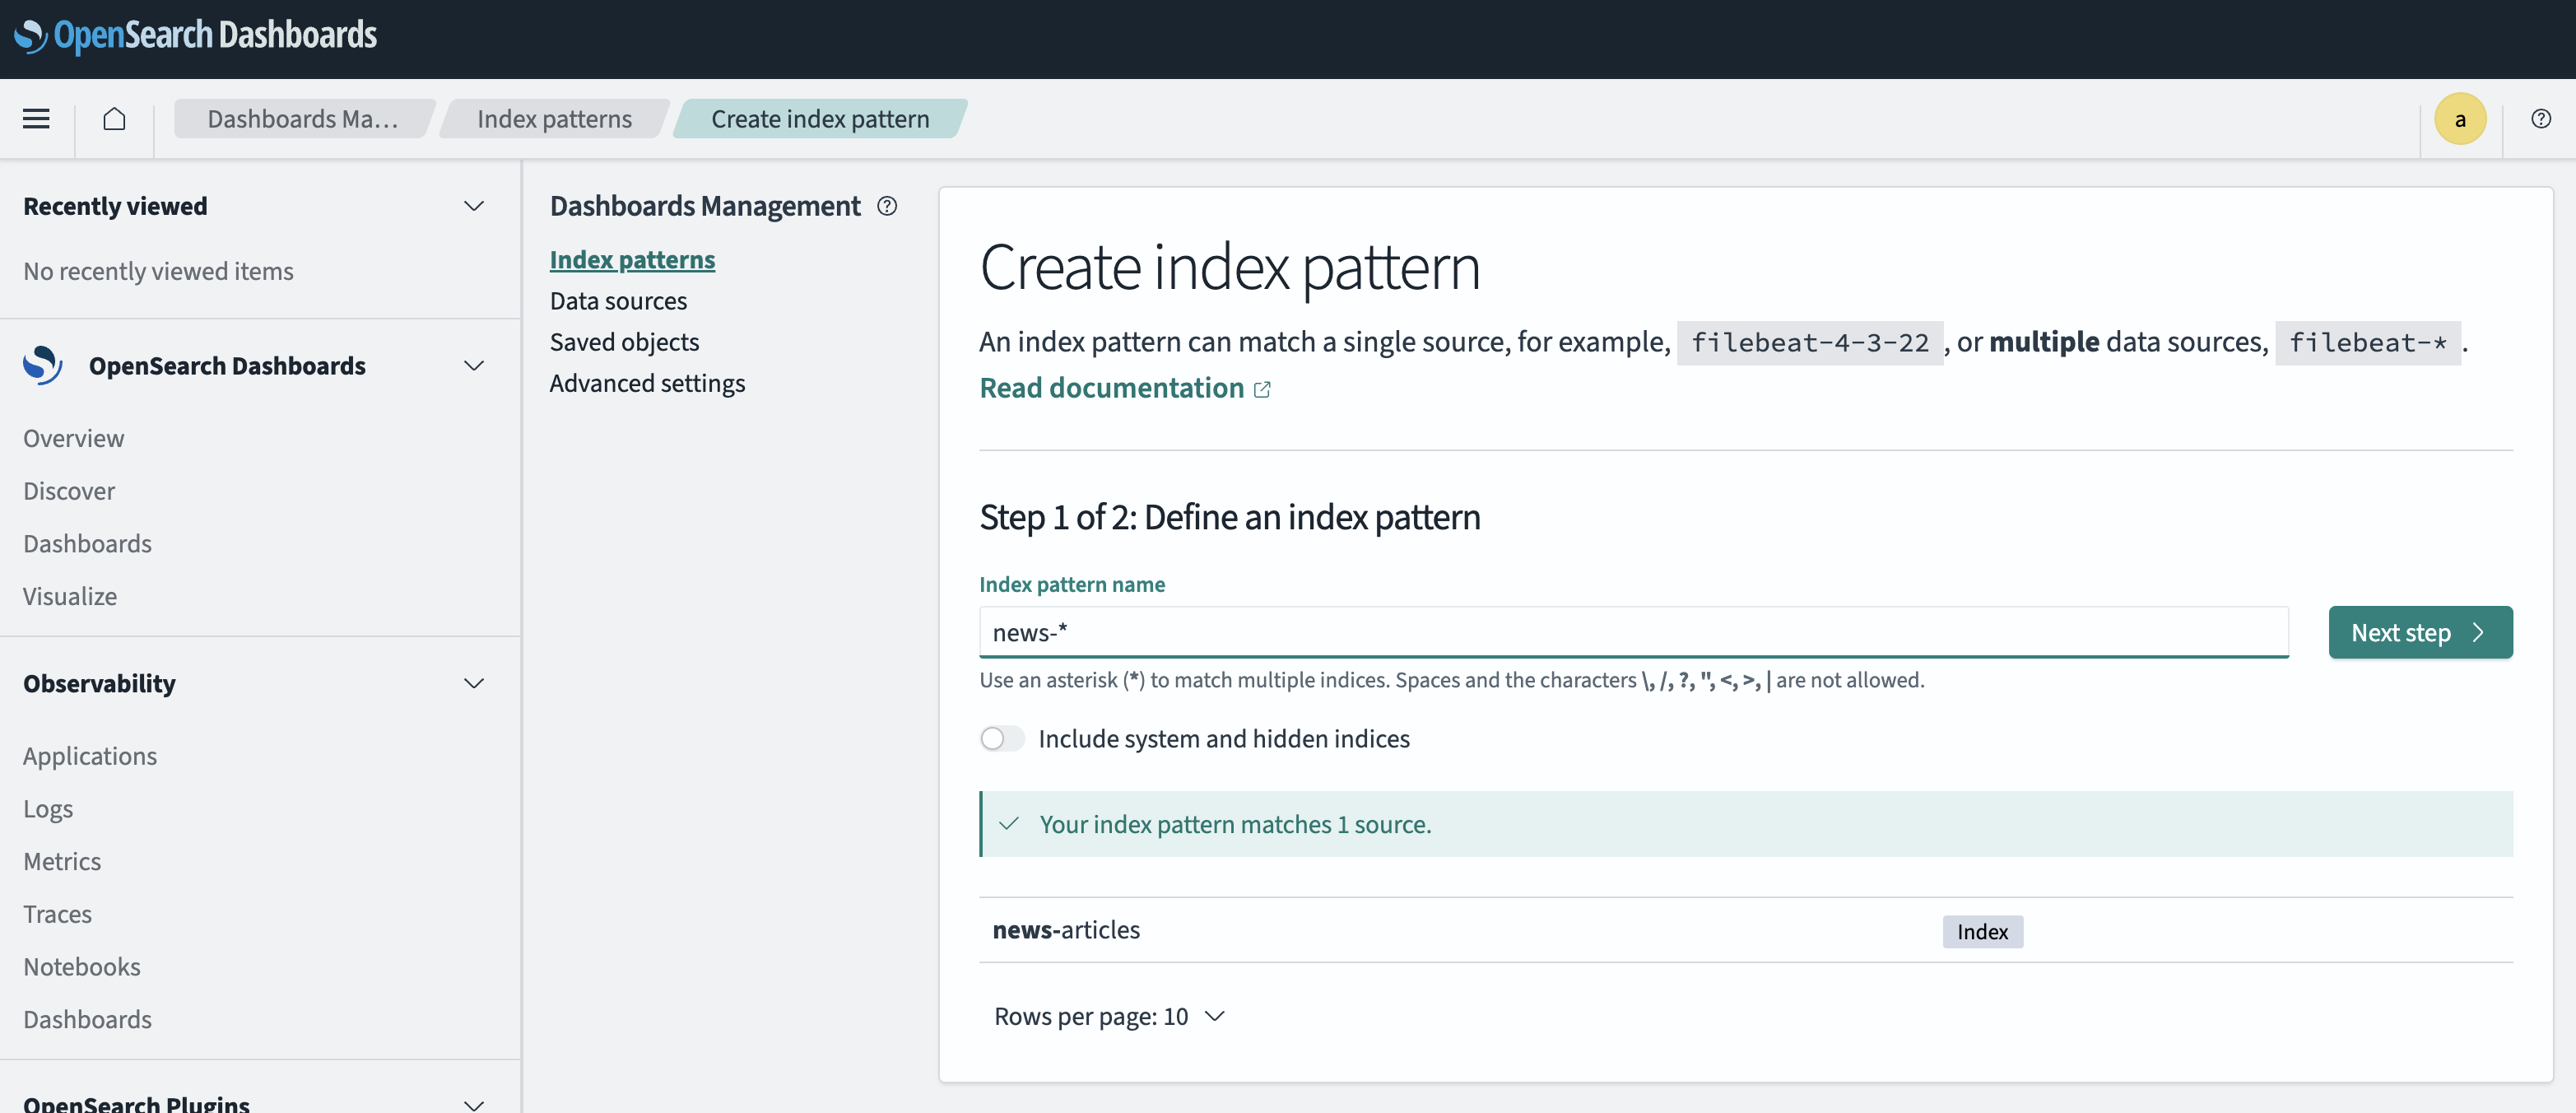Open Advanced settings menu item
2576x1113 pixels.
pos(647,383)
